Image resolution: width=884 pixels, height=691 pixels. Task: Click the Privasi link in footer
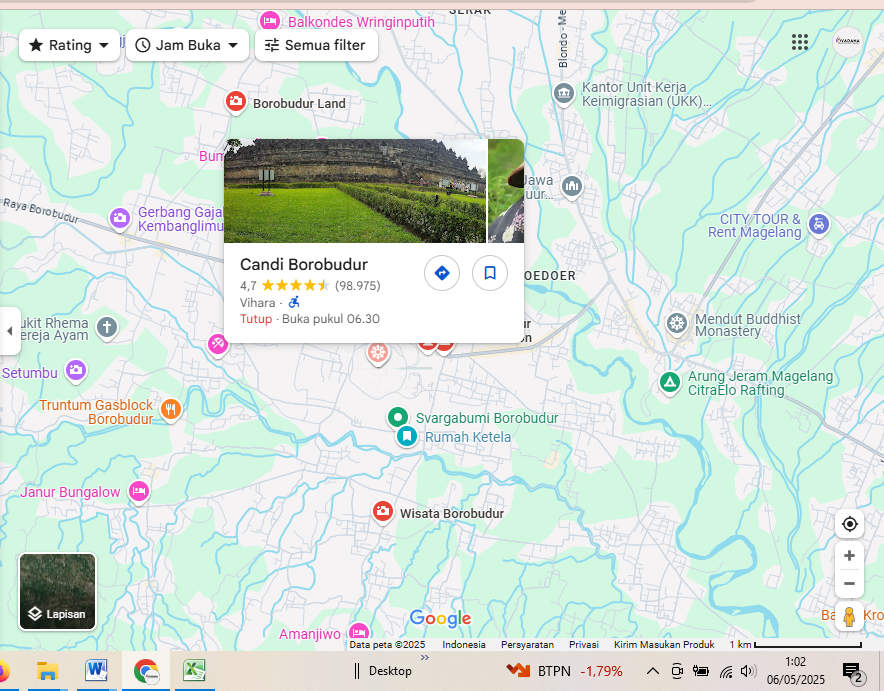(583, 645)
